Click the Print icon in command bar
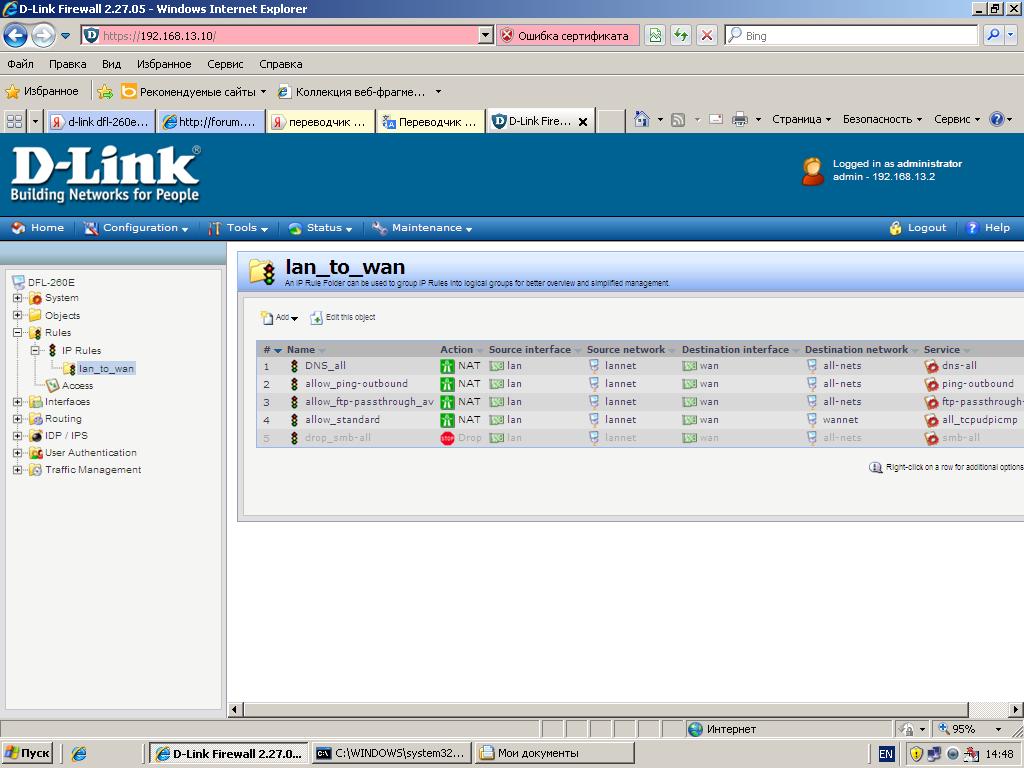Image resolution: width=1024 pixels, height=768 pixels. pyautogui.click(x=740, y=120)
